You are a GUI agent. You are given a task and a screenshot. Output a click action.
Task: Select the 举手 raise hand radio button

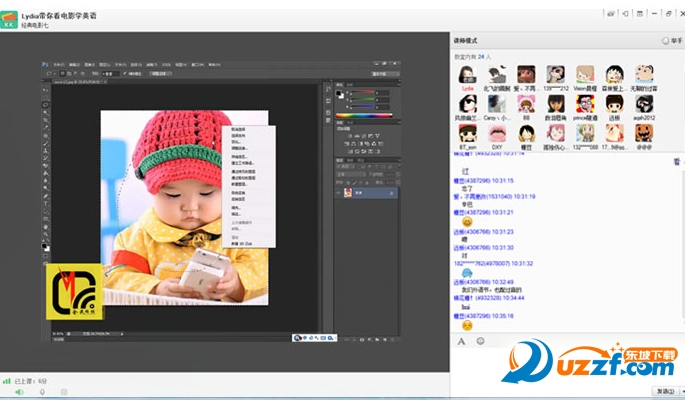[x=665, y=41]
